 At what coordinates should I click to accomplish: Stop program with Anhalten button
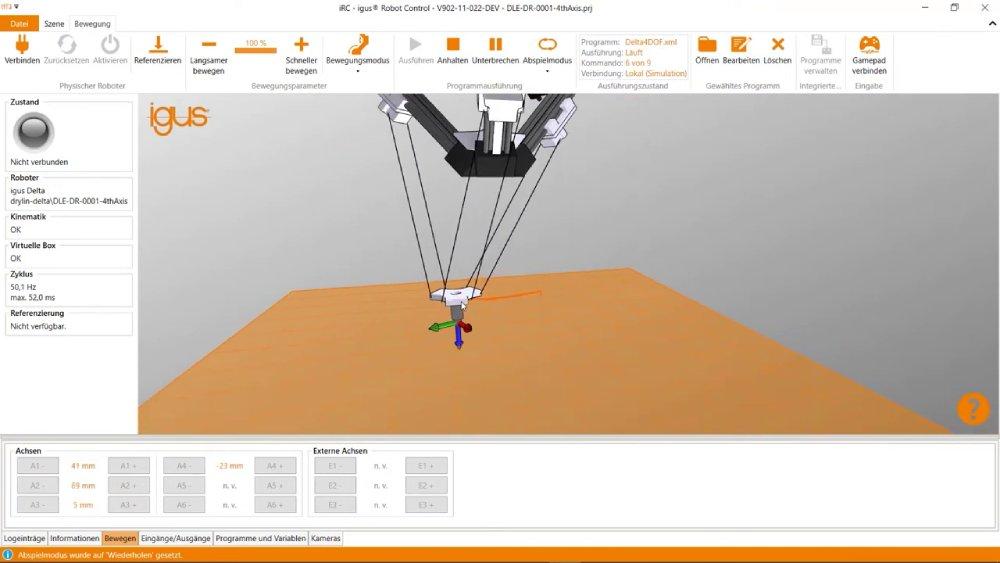point(452,45)
